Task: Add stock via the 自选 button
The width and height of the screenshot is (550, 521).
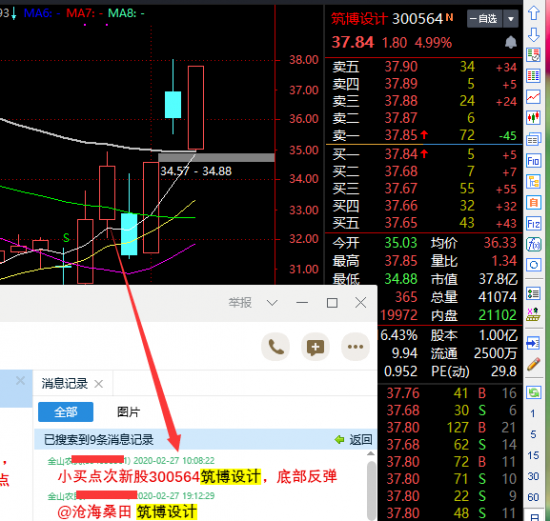Action: pos(484,19)
